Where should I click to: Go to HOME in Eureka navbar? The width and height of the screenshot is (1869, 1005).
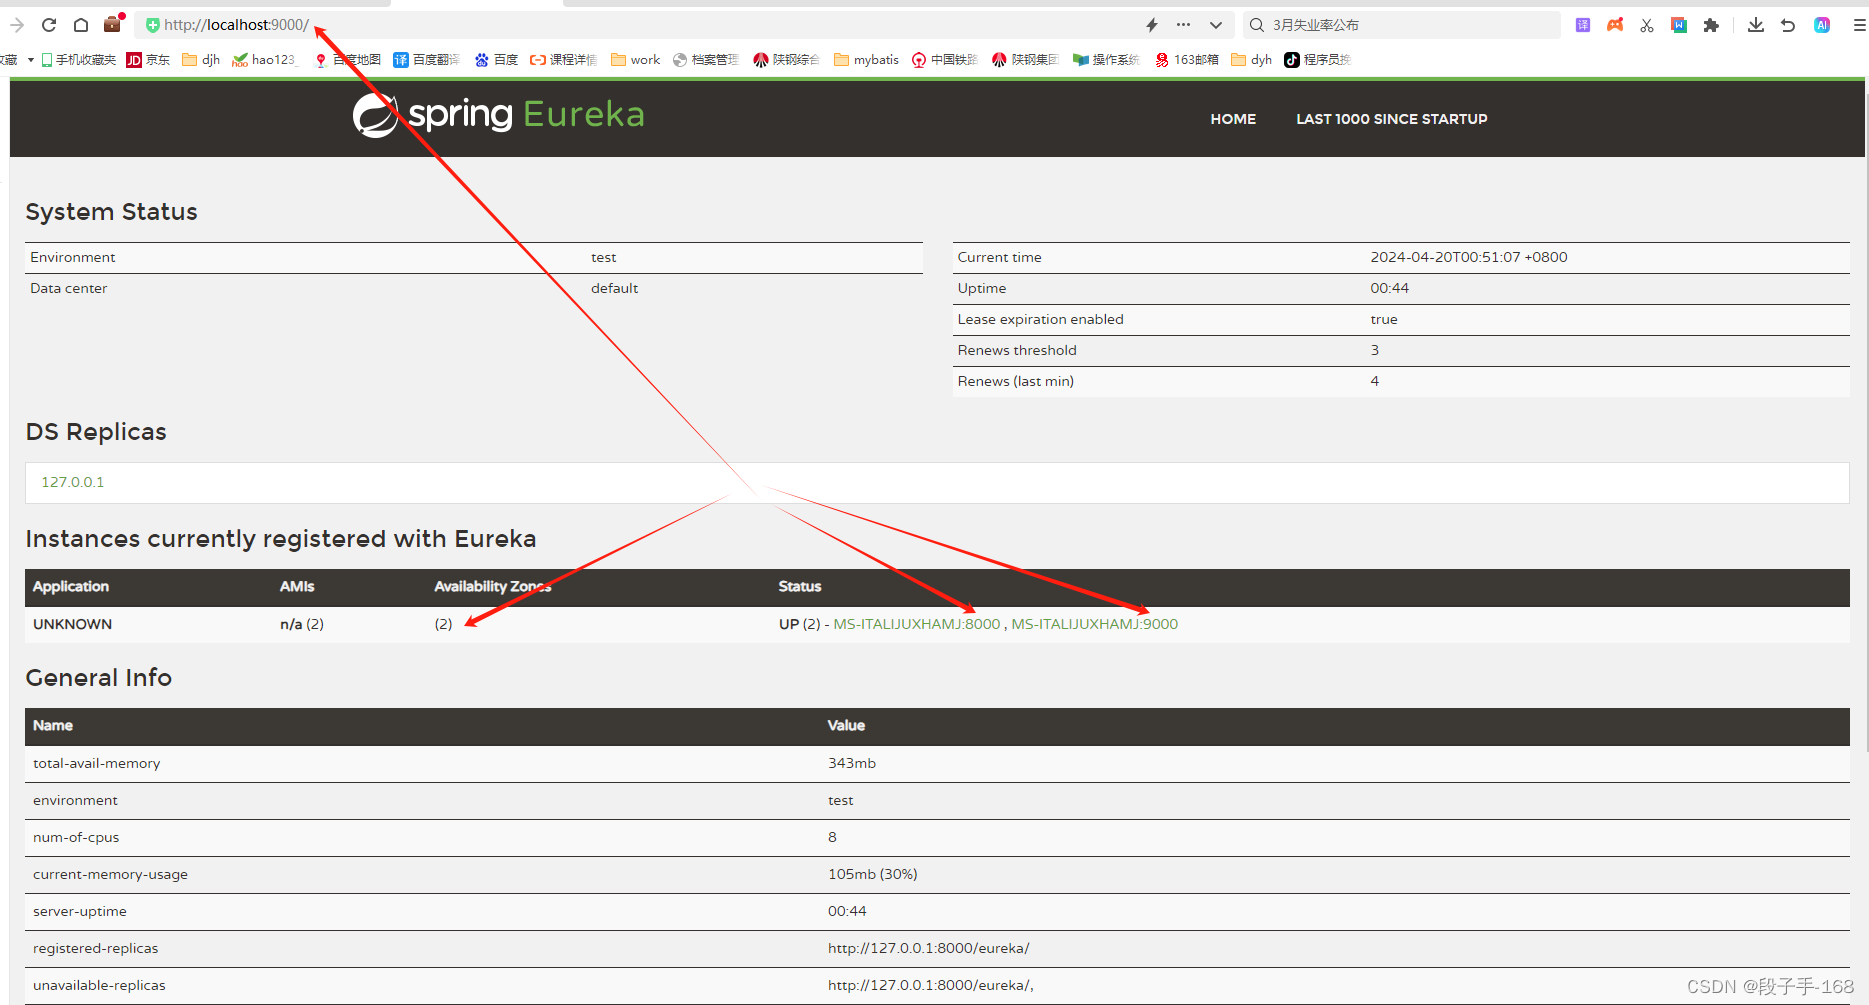click(x=1233, y=119)
